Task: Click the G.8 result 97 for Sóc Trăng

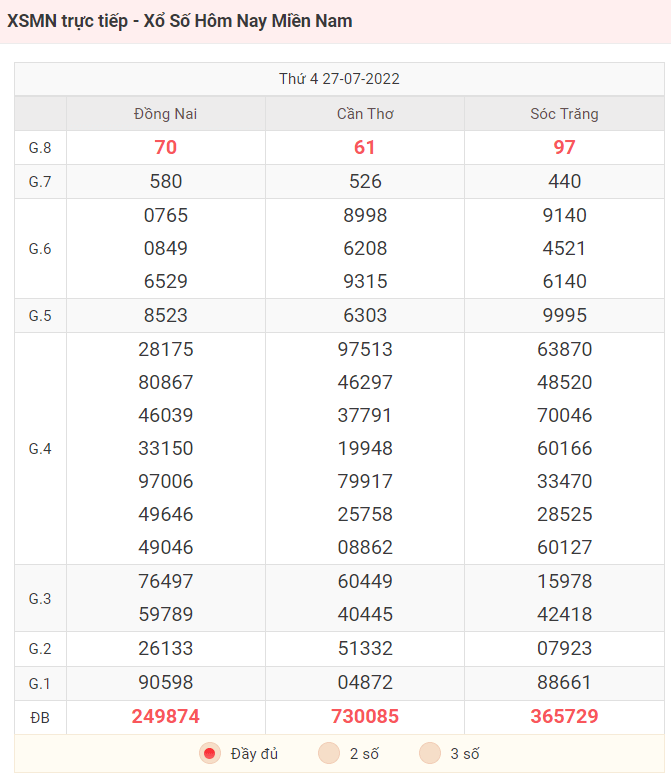Action: pos(564,148)
